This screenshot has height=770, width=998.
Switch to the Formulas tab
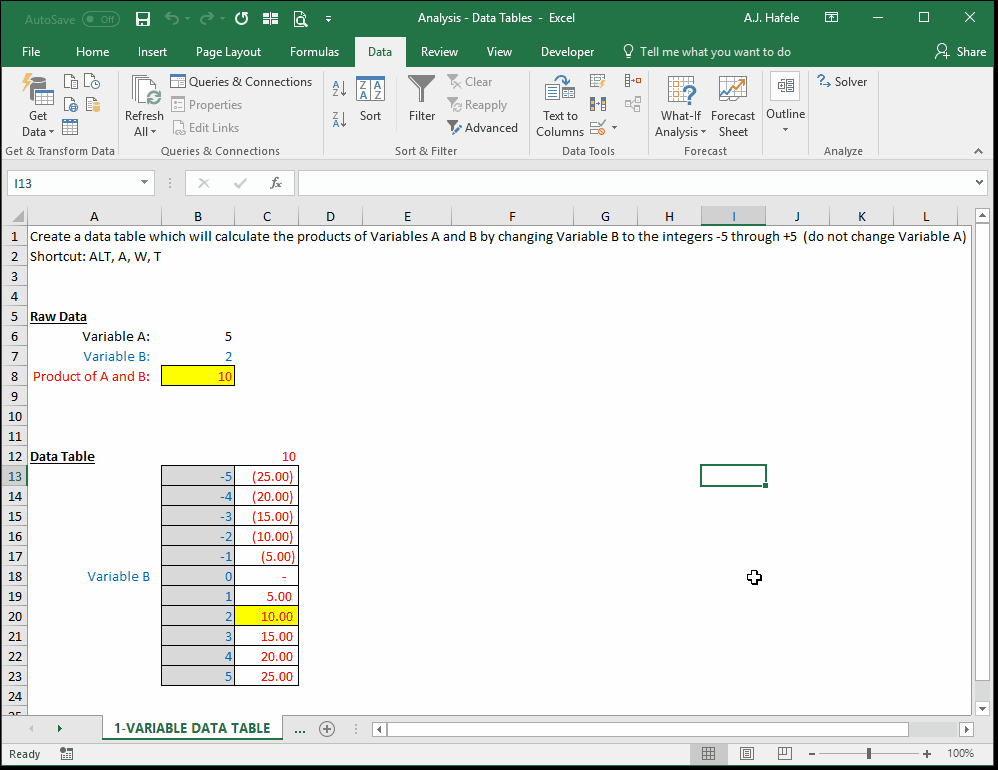(x=314, y=52)
